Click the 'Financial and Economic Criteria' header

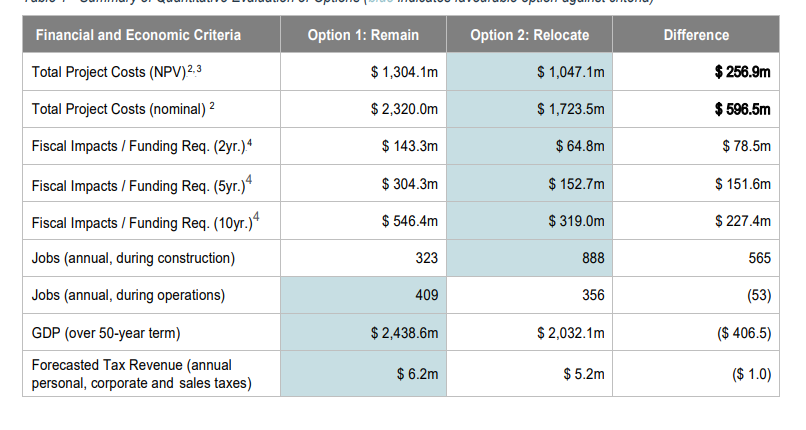(x=138, y=36)
